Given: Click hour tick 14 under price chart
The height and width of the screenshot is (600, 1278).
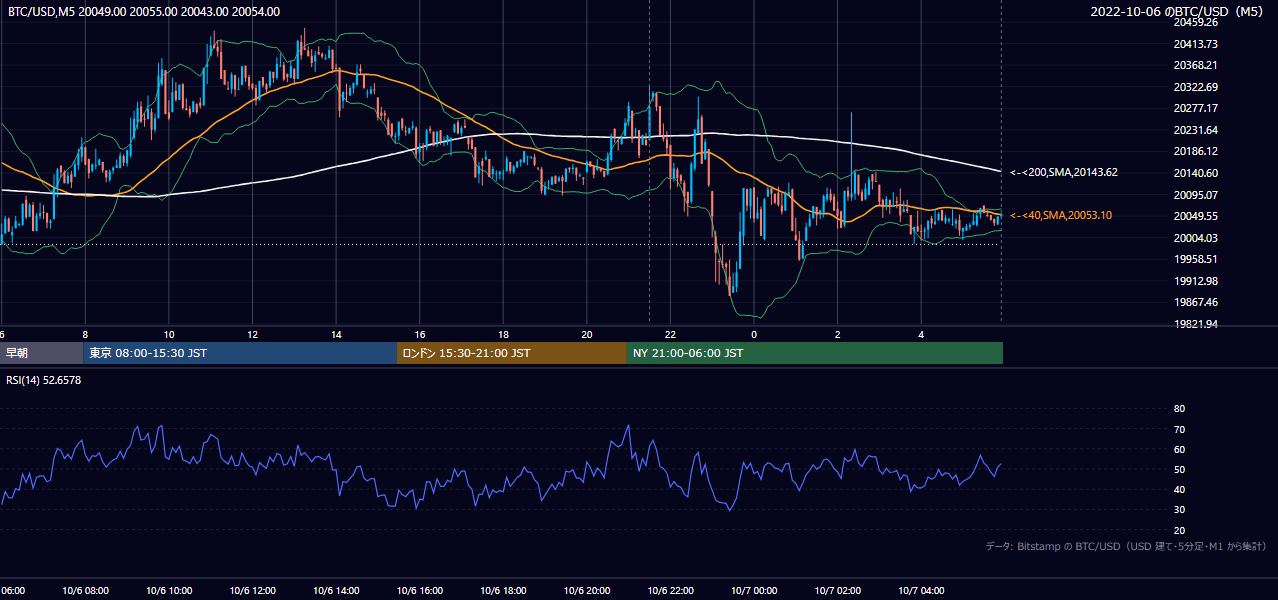Looking at the screenshot, I should point(336,334).
